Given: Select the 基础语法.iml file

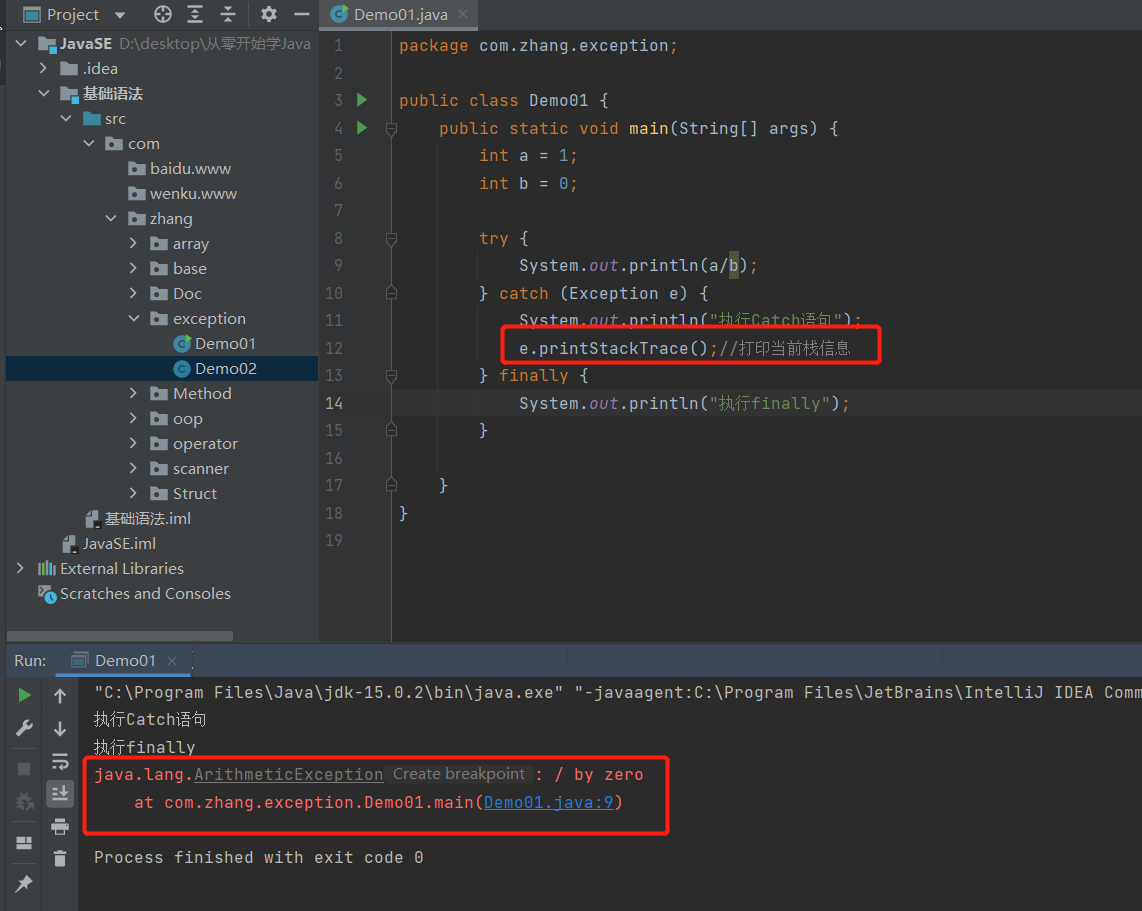Looking at the screenshot, I should pyautogui.click(x=138, y=518).
